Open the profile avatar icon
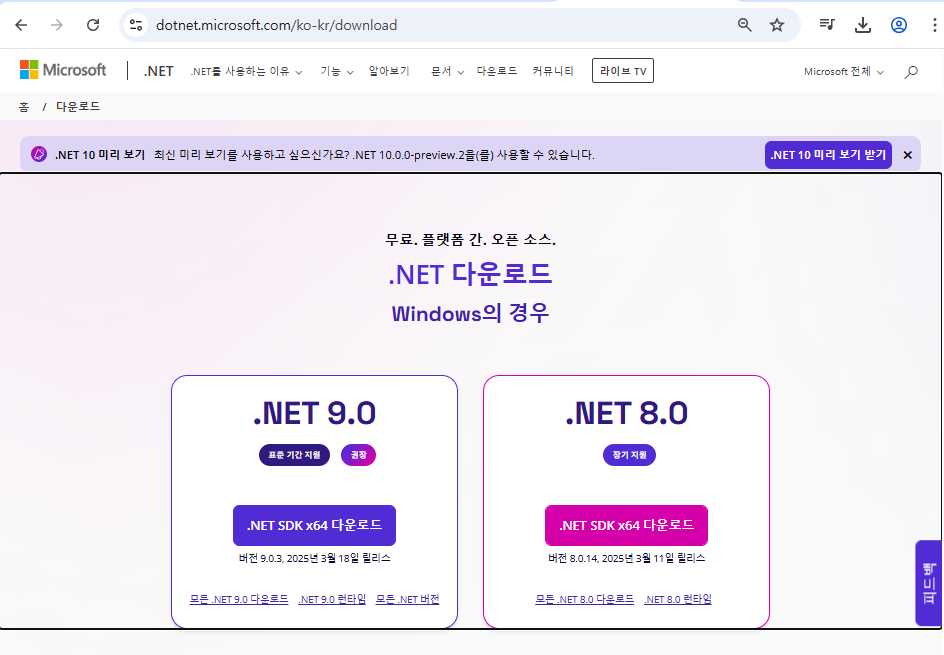 pos(899,25)
